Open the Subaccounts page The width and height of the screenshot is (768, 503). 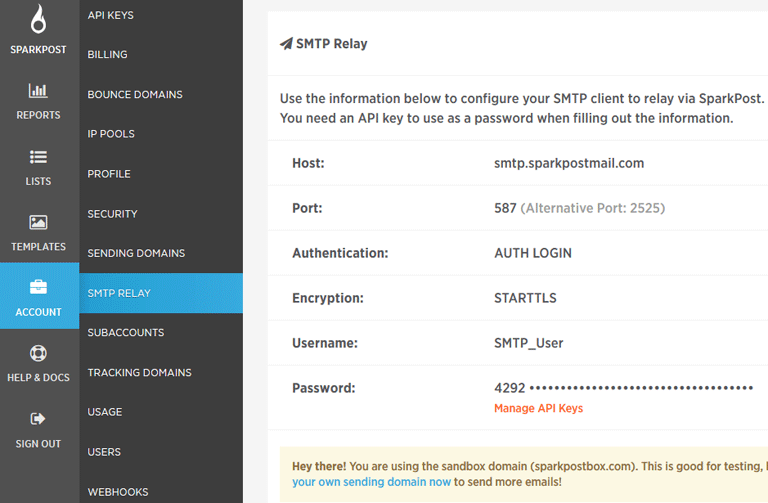126,333
